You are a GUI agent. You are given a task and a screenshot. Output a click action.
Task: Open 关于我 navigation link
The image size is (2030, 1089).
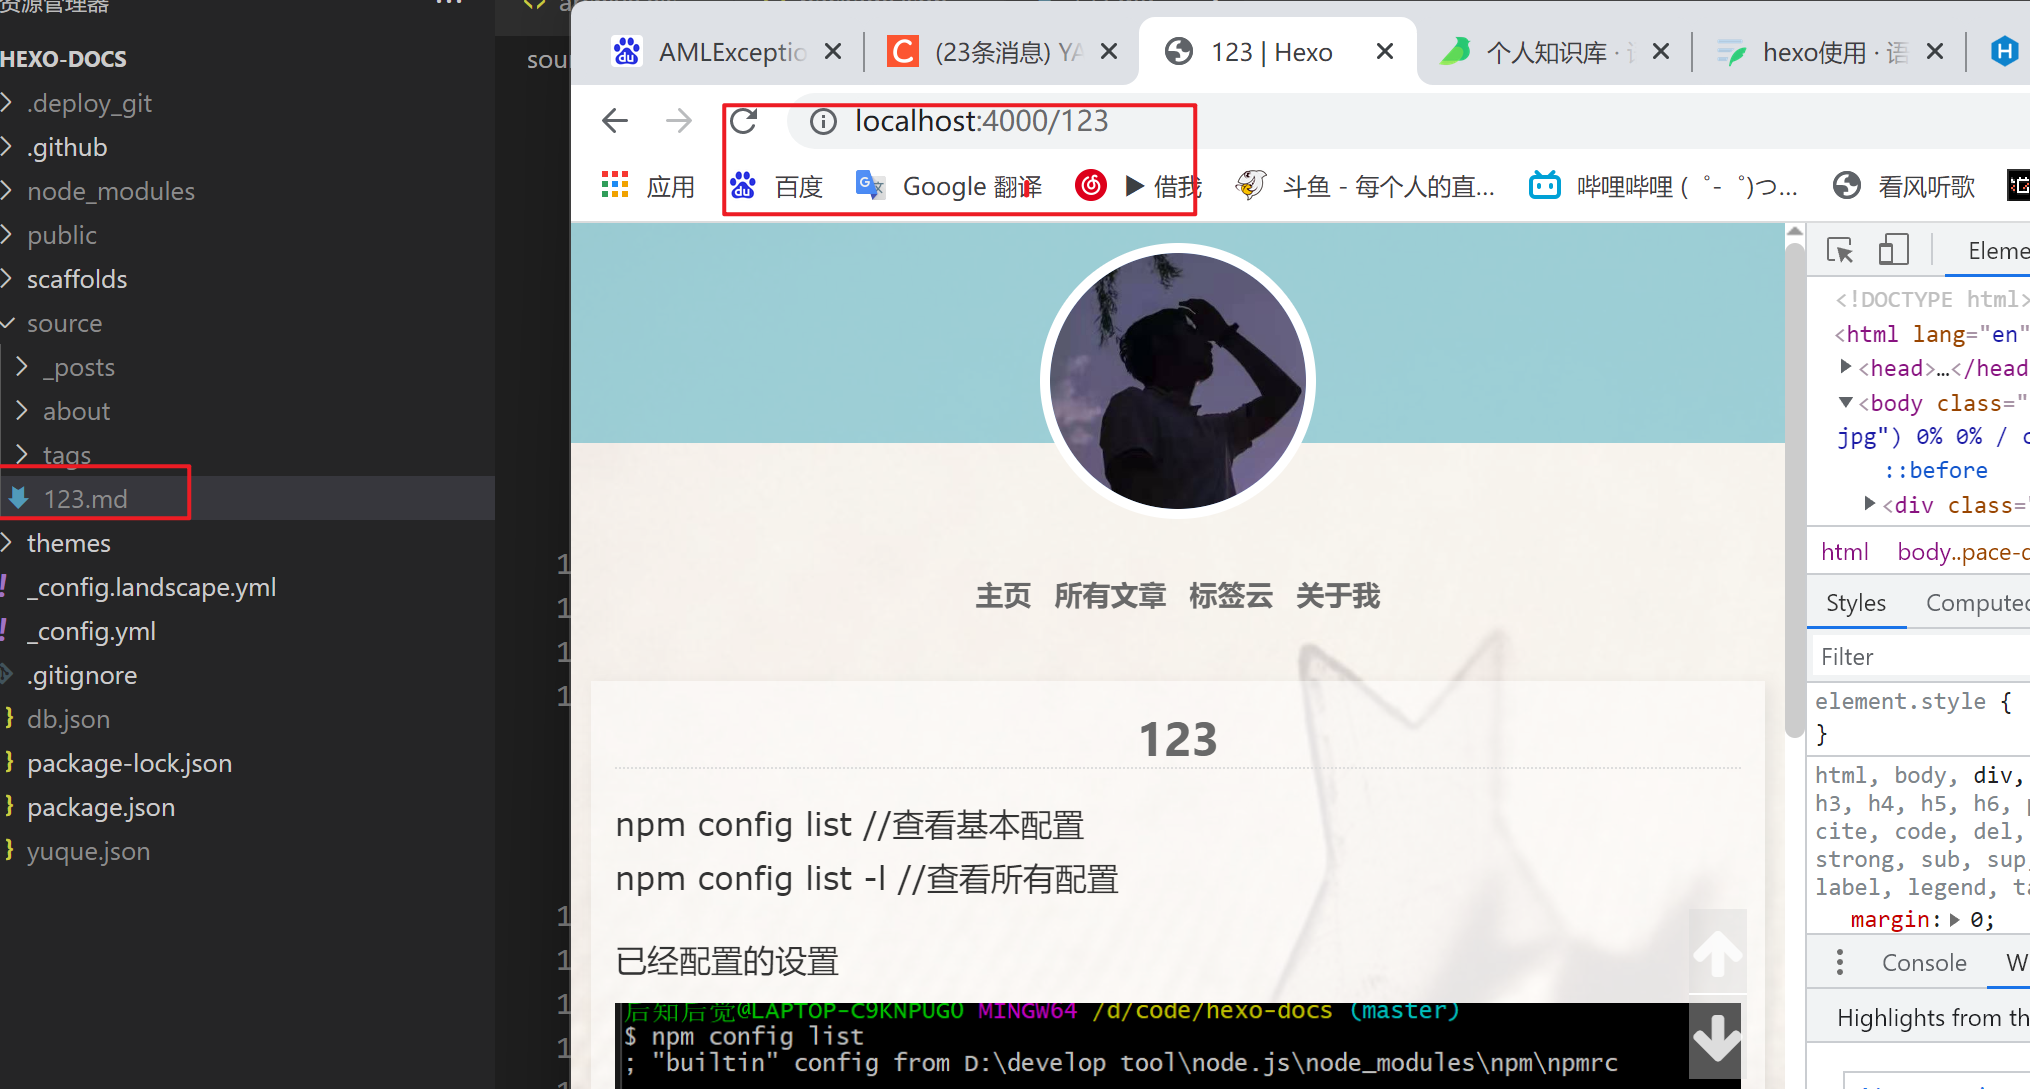point(1338,596)
